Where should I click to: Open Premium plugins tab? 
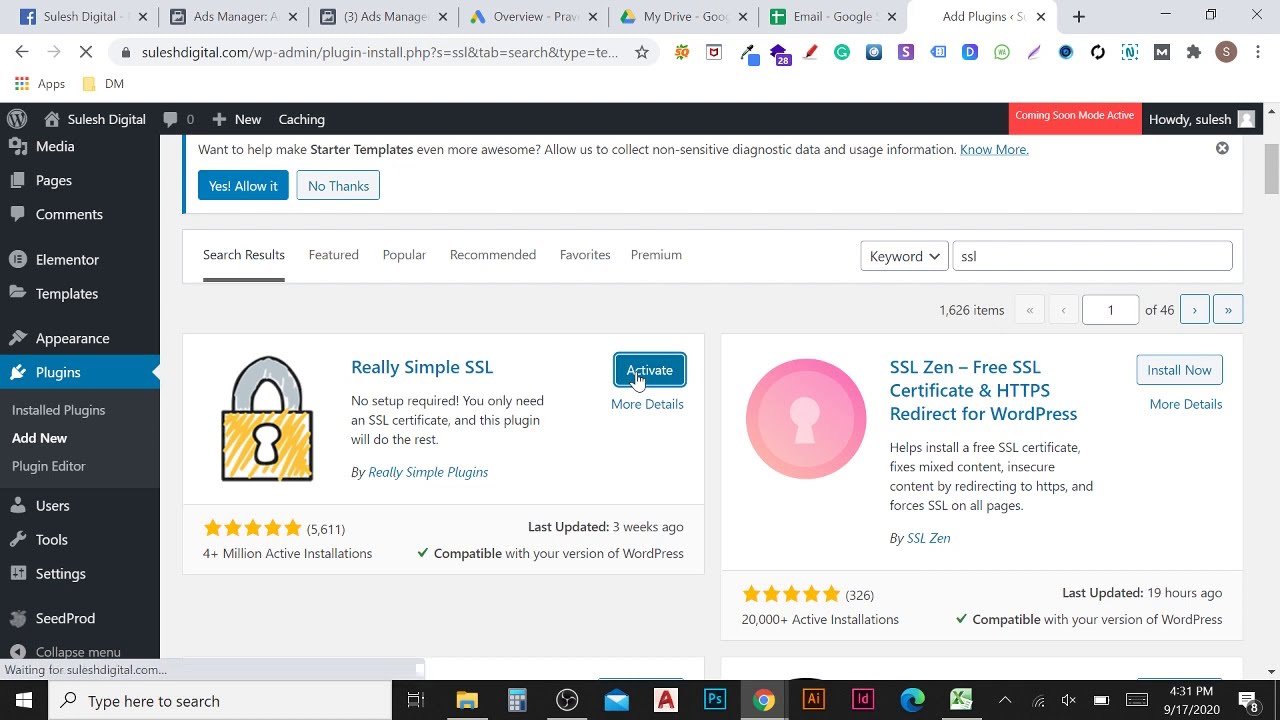[x=656, y=255]
